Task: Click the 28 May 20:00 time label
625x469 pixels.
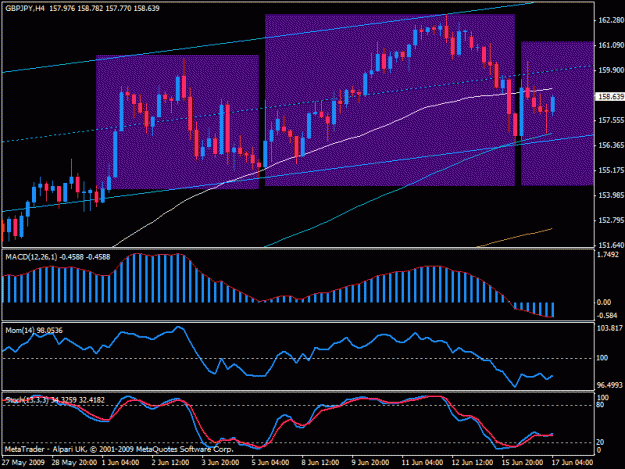Action: coord(74,463)
